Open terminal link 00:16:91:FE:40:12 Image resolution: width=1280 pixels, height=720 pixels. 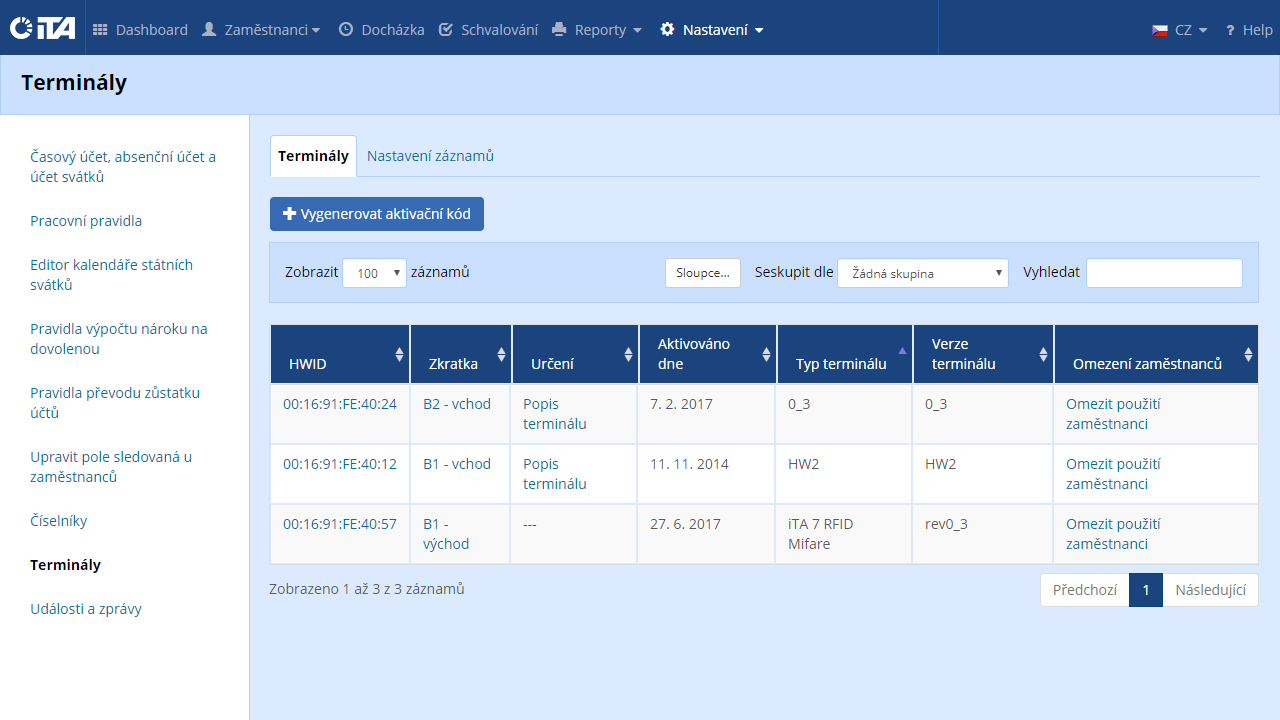click(339, 464)
